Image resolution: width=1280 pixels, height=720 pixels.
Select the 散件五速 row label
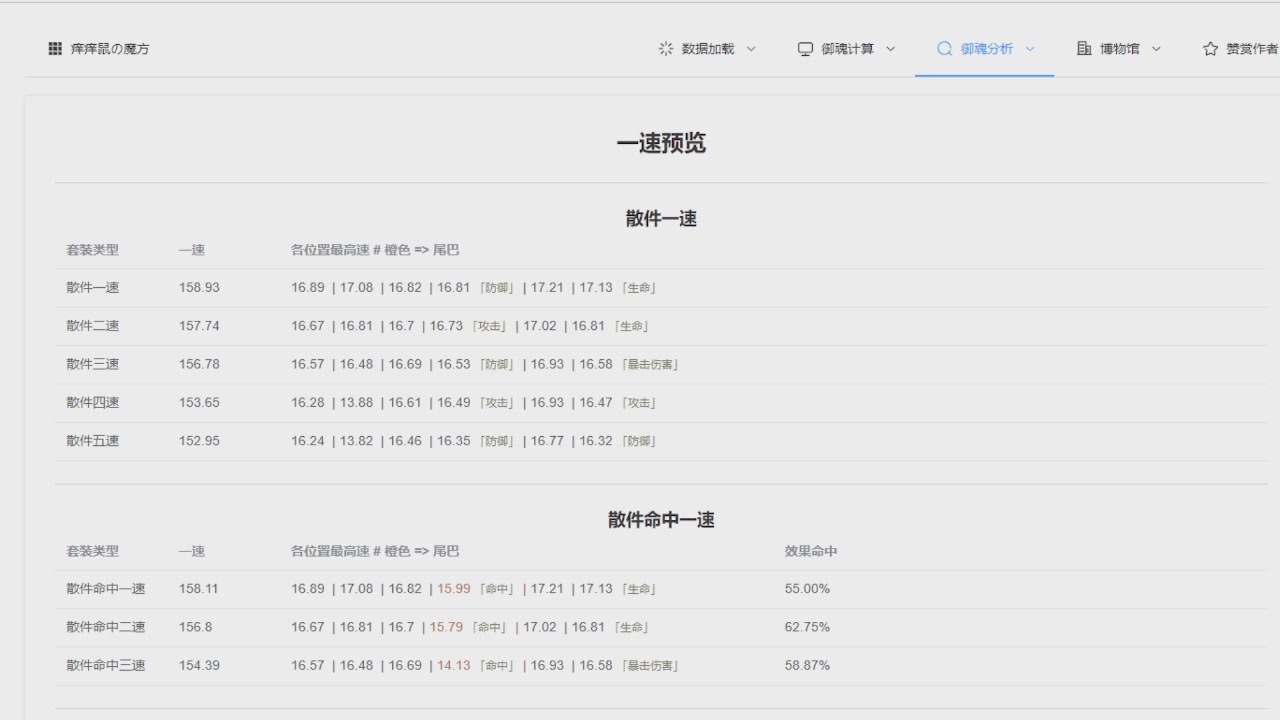pos(93,441)
